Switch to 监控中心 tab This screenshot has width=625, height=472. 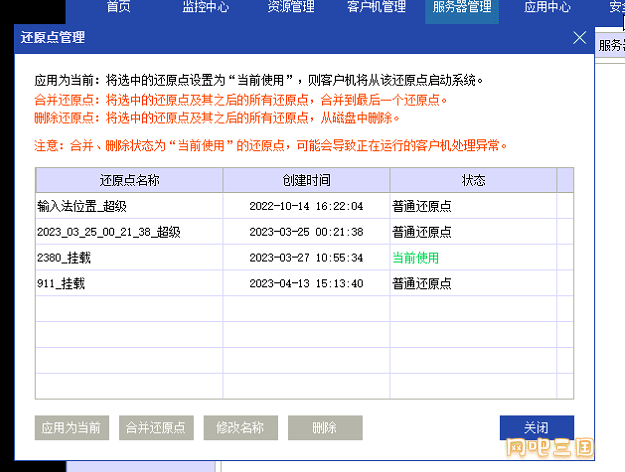(206, 7)
